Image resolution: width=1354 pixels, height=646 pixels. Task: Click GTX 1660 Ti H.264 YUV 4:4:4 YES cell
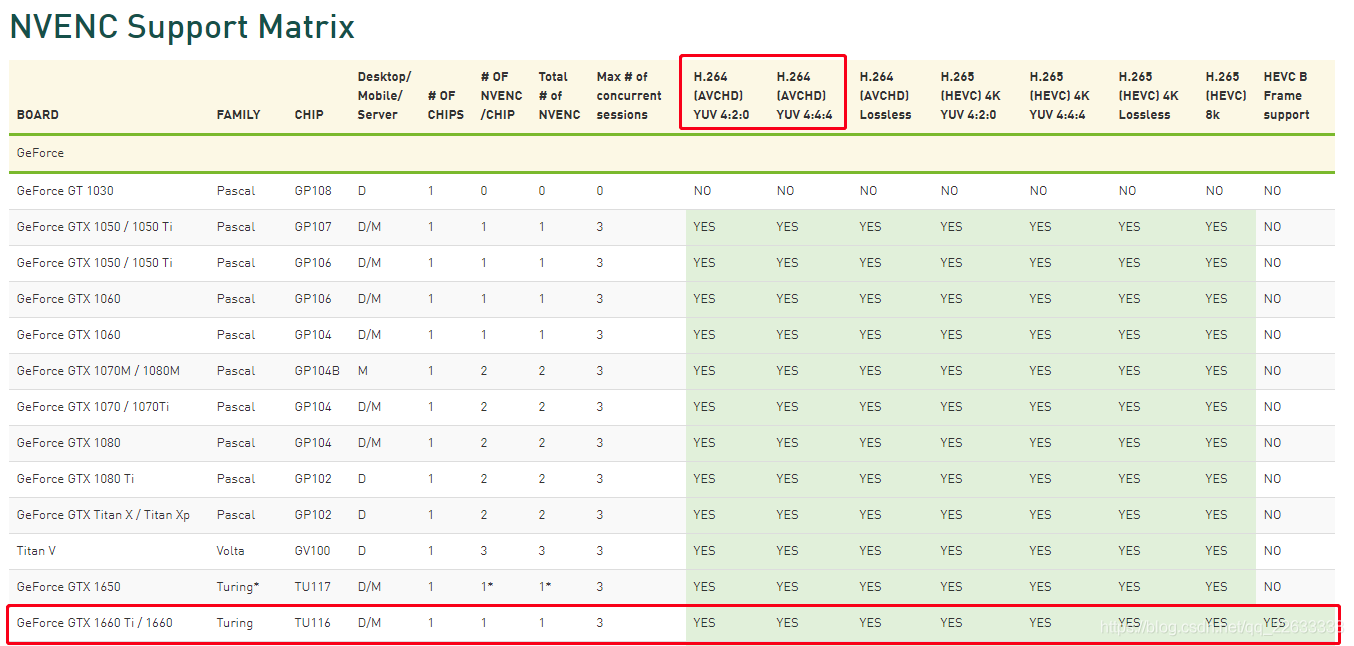coord(788,623)
